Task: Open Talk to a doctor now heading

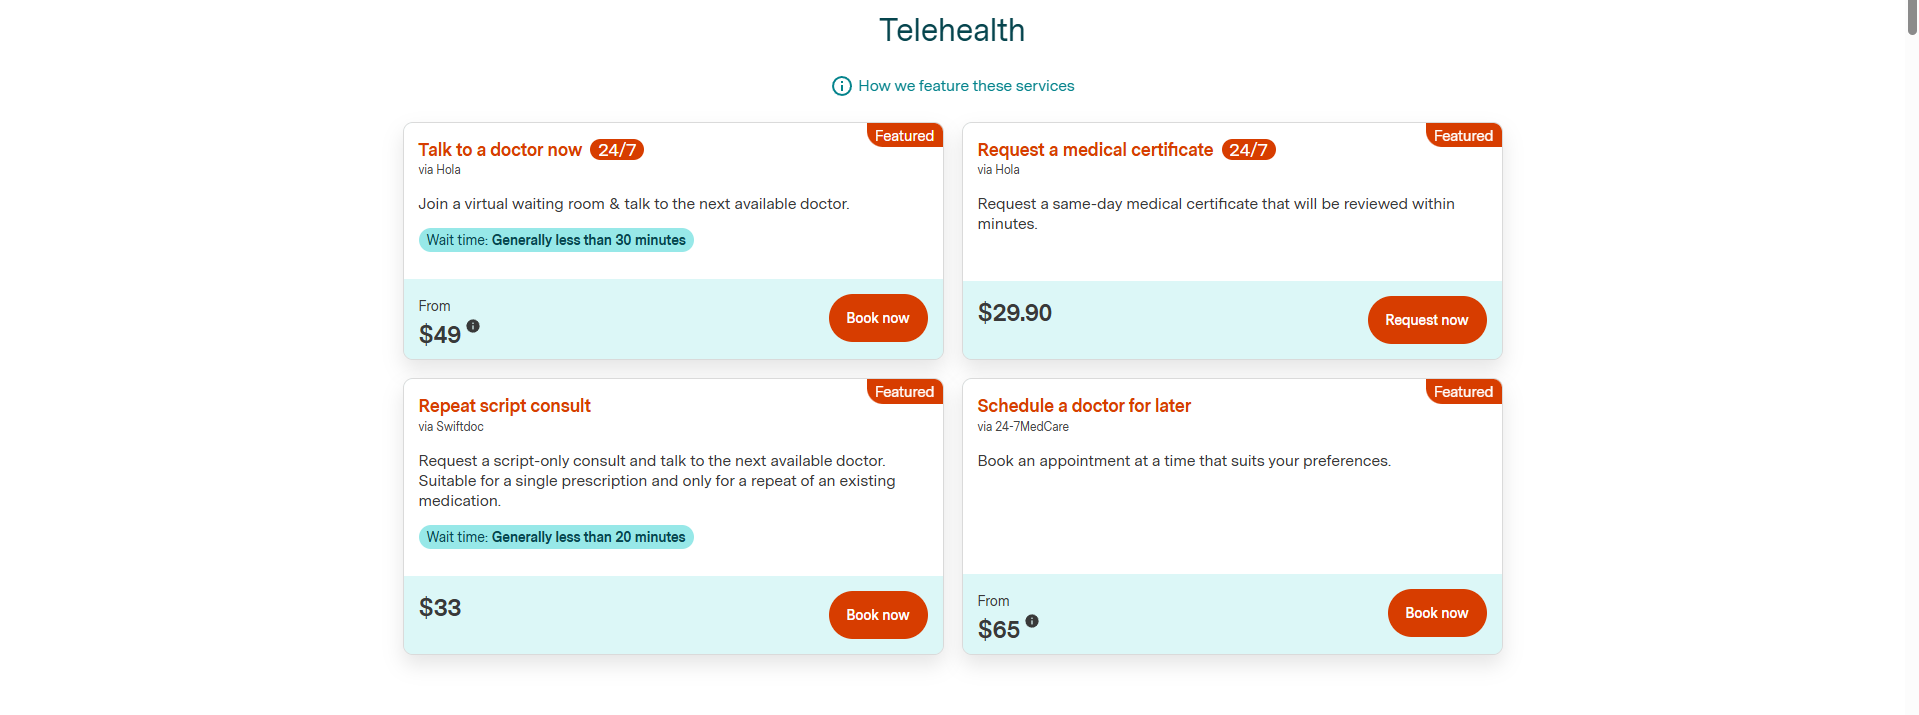Action: [x=500, y=150]
